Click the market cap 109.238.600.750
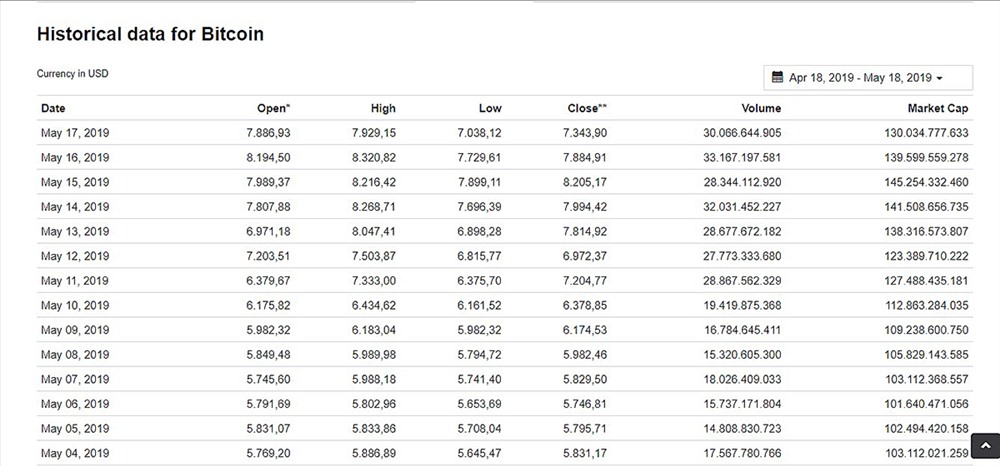The width and height of the screenshot is (1000, 466). (x=926, y=330)
